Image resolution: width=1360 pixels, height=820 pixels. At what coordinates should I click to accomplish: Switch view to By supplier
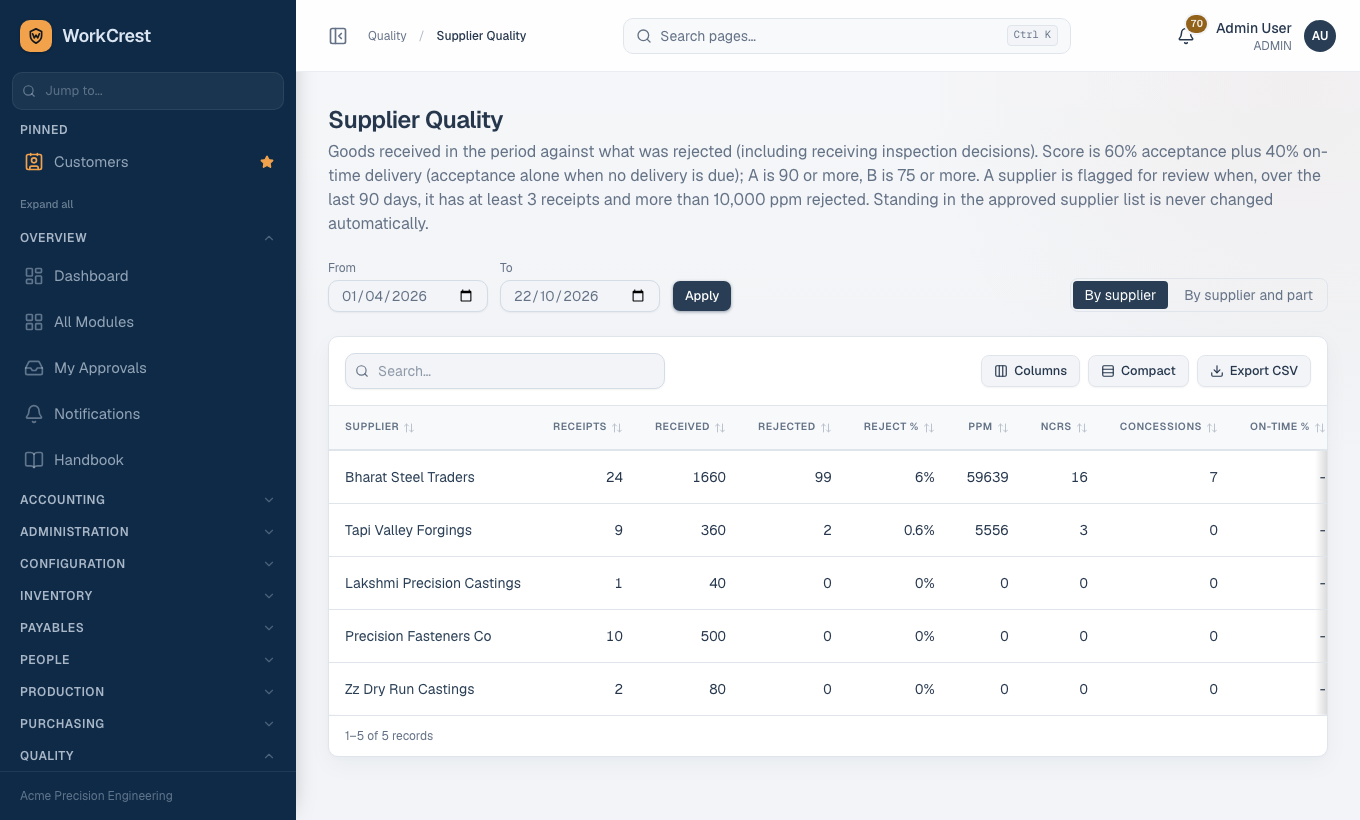click(x=1120, y=295)
